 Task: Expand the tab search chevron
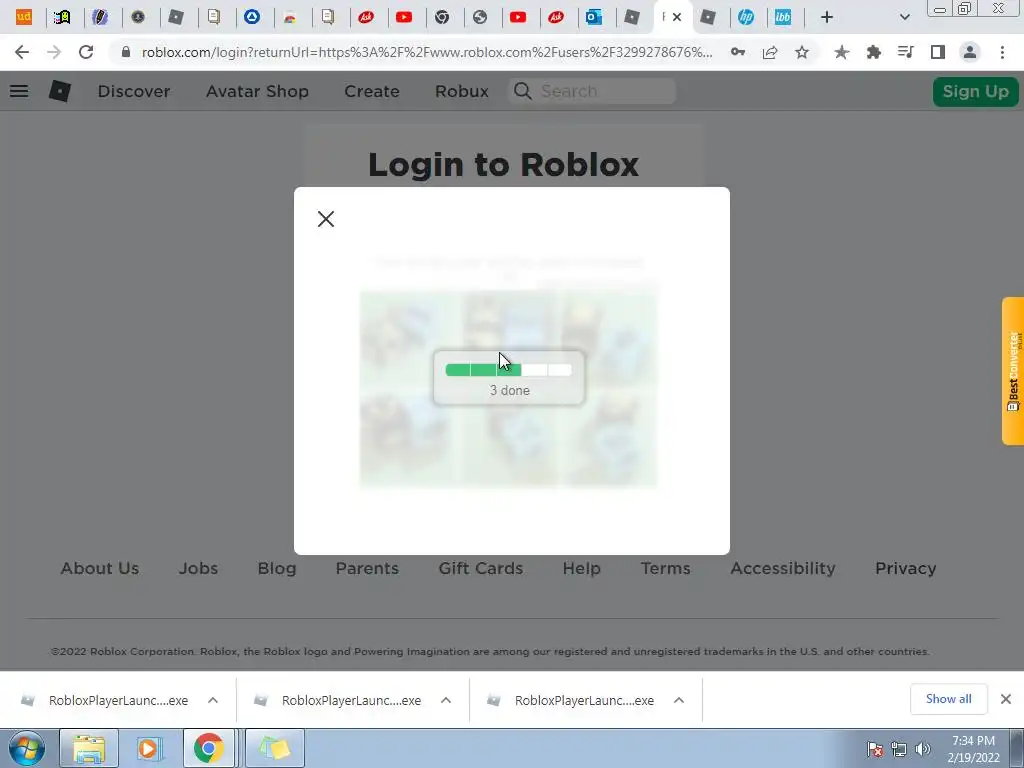click(904, 17)
